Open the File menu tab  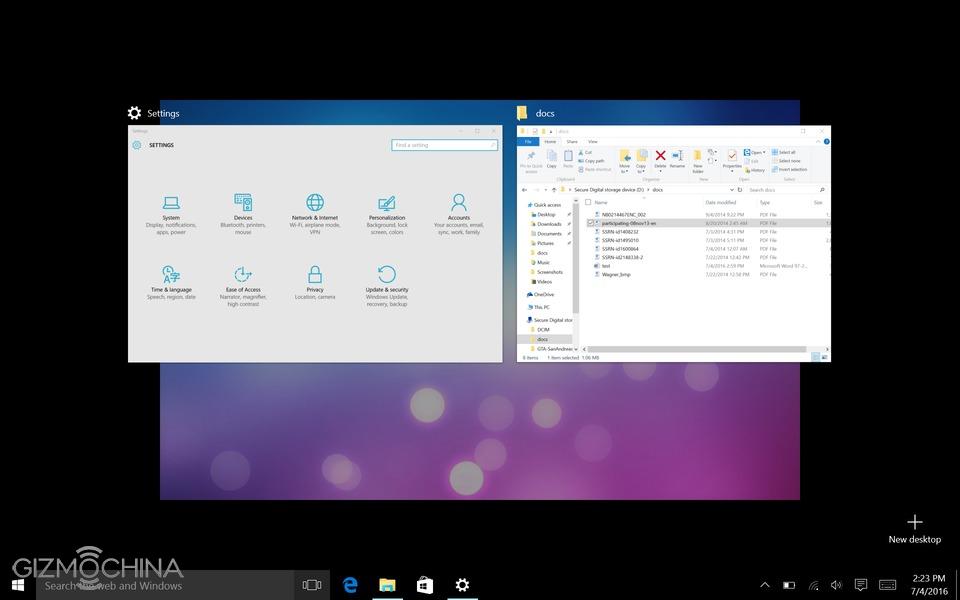pos(529,141)
